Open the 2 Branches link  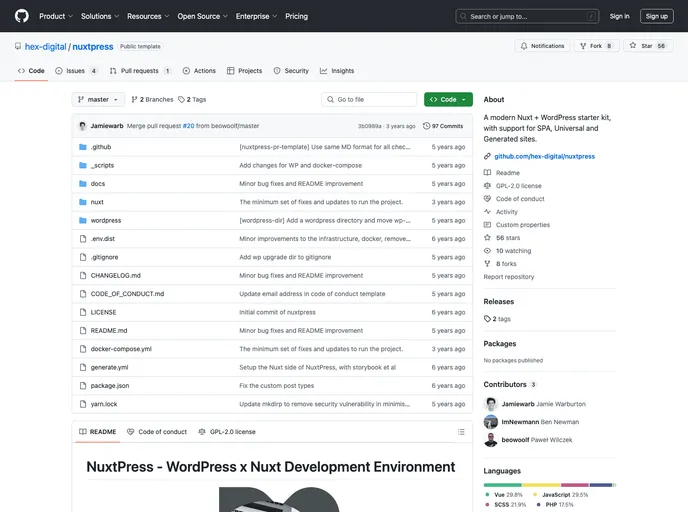pyautogui.click(x=152, y=100)
